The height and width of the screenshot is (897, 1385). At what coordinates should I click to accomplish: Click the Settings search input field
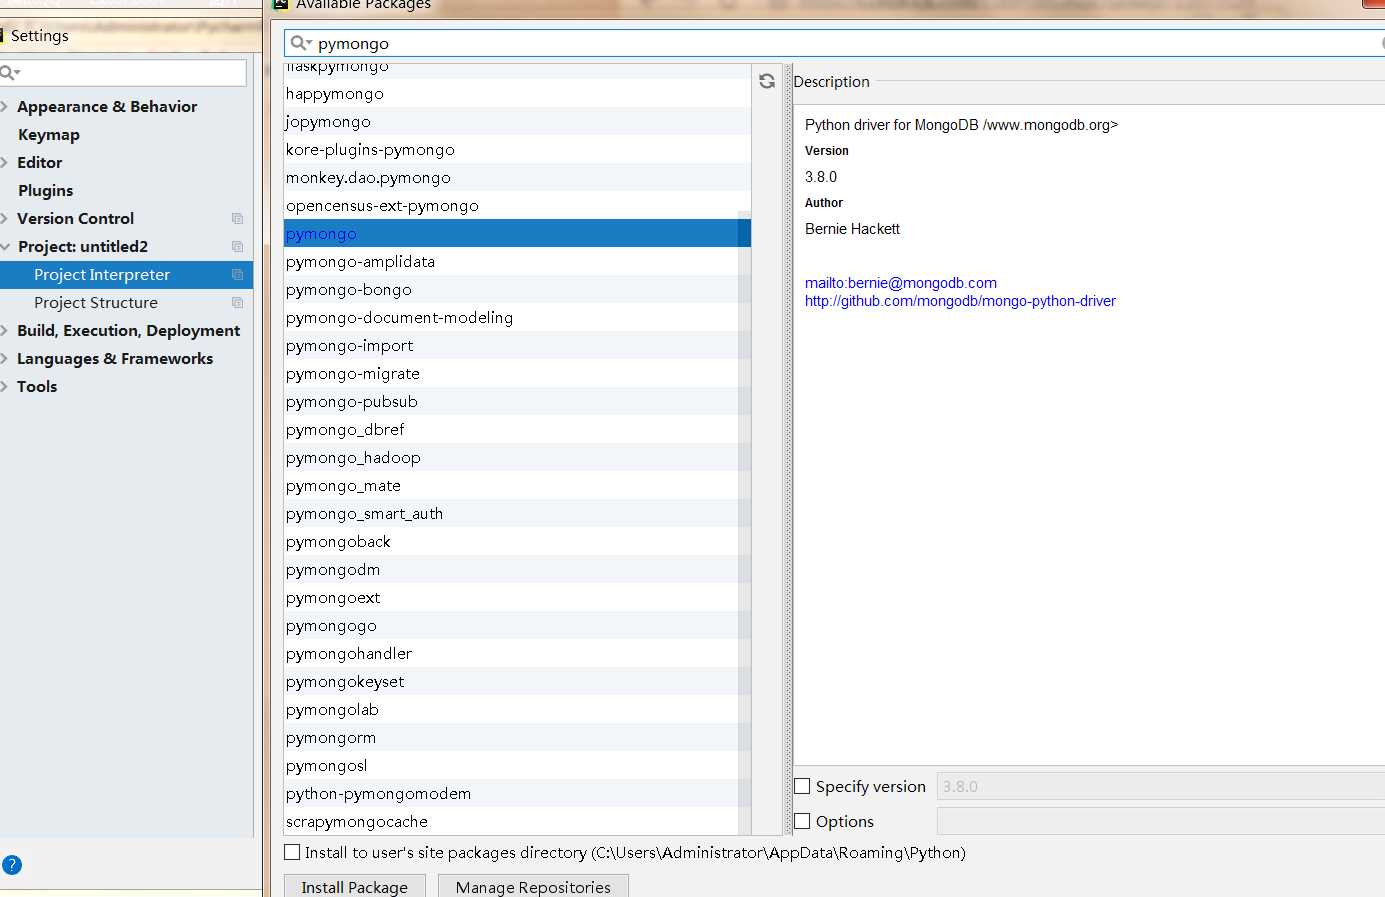123,72
